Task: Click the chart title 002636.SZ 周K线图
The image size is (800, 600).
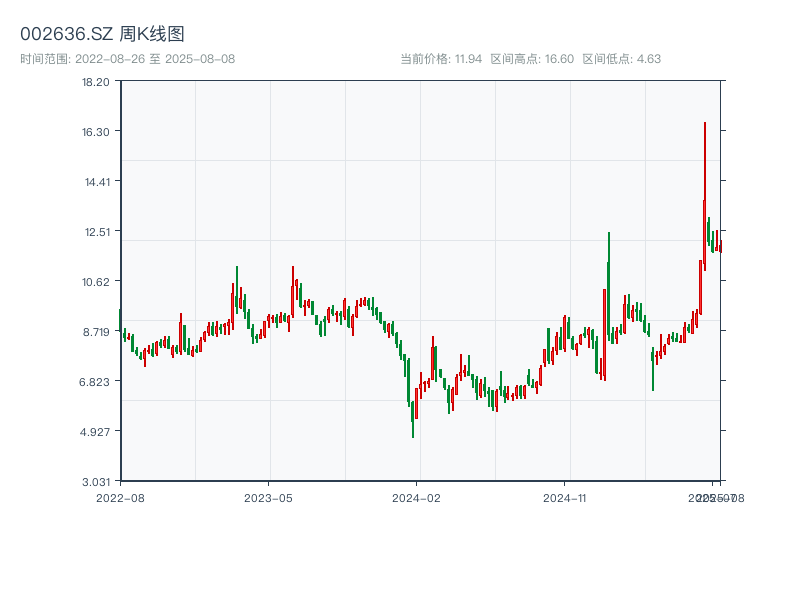Action: coord(102,34)
